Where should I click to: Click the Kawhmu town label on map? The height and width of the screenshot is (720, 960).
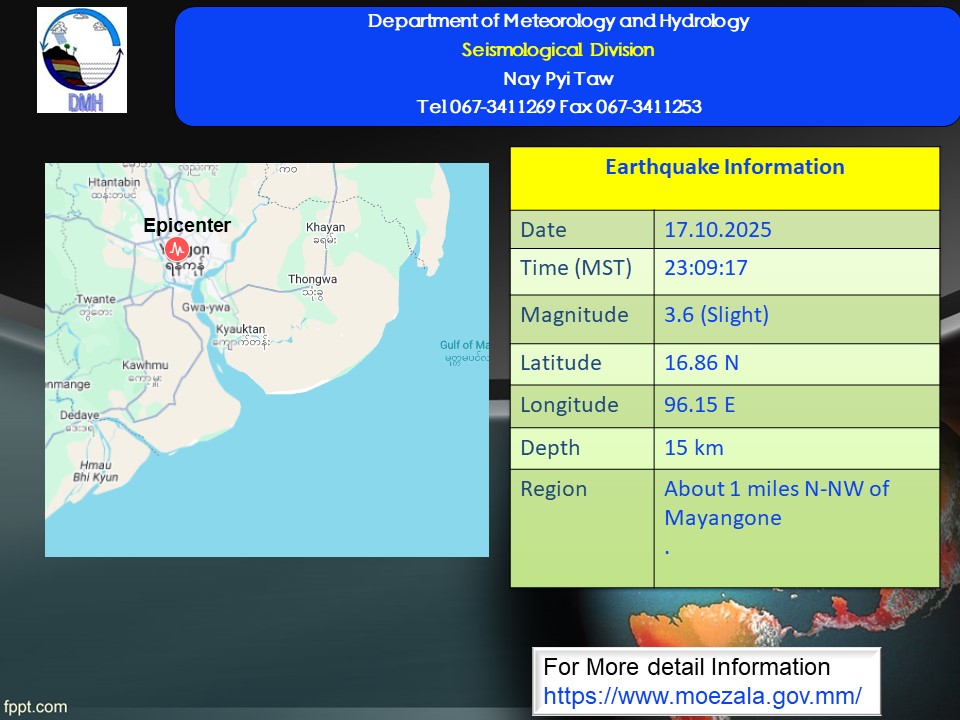click(x=144, y=367)
